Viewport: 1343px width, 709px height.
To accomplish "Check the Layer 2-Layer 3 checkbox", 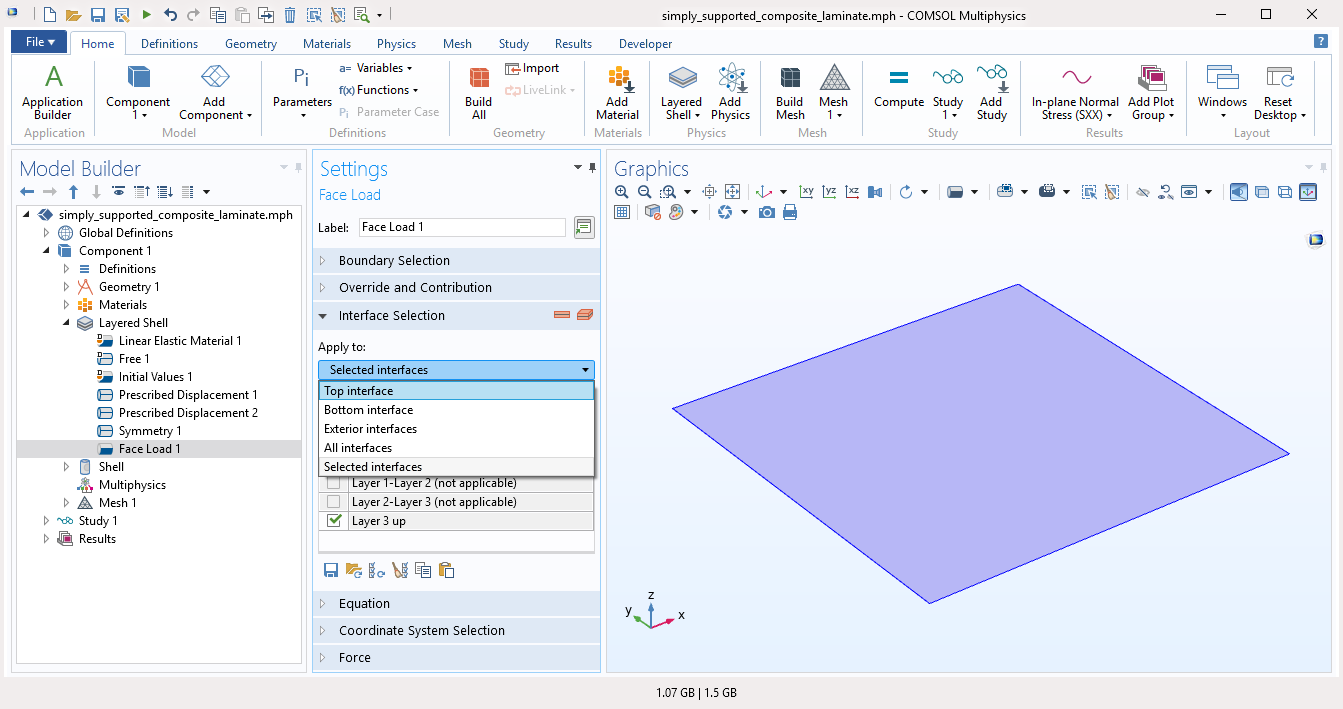I will pos(334,502).
